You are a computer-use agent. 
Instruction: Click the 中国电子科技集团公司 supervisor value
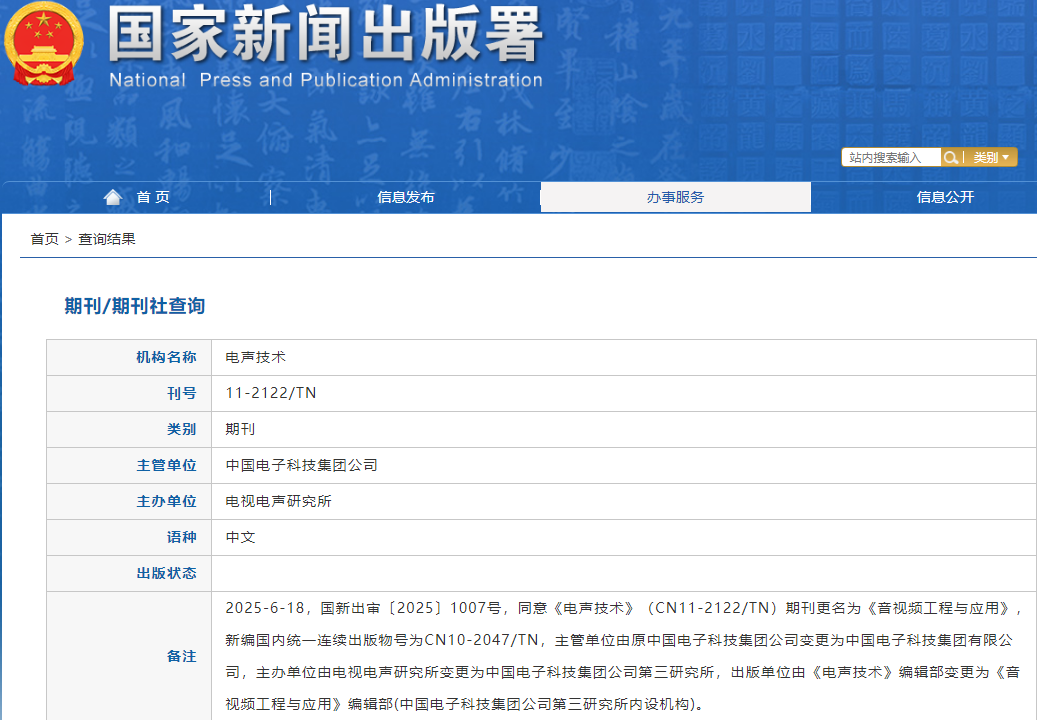point(302,465)
